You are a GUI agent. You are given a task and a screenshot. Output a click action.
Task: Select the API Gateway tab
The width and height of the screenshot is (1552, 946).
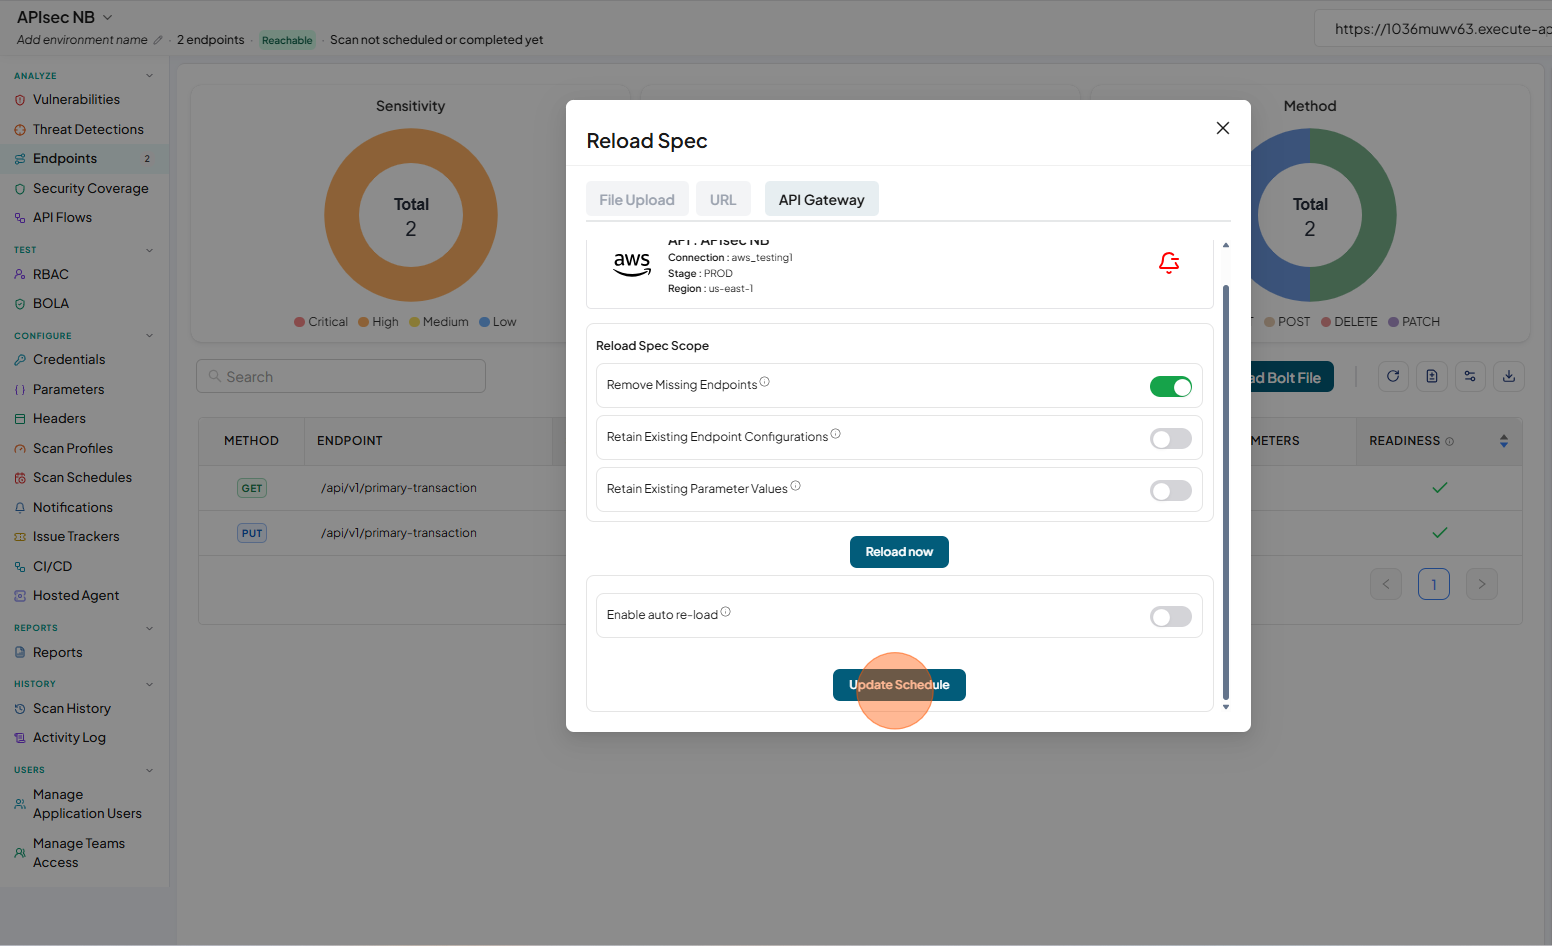click(x=822, y=199)
